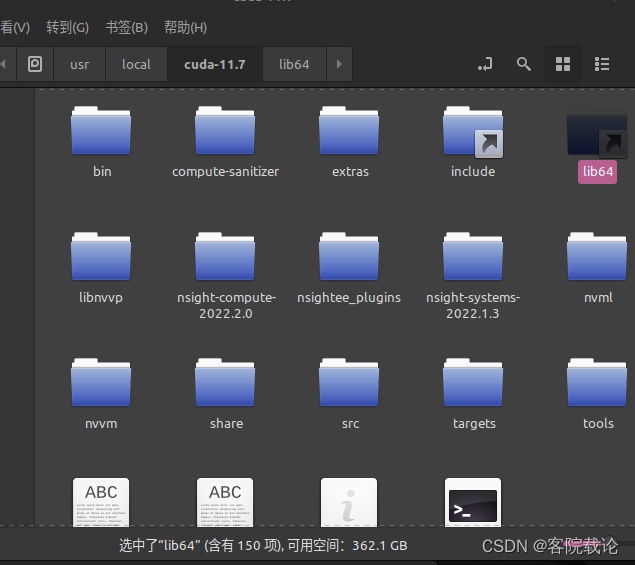Image resolution: width=635 pixels, height=565 pixels.
Task: Go to lib64 in path bar
Action: click(x=294, y=64)
